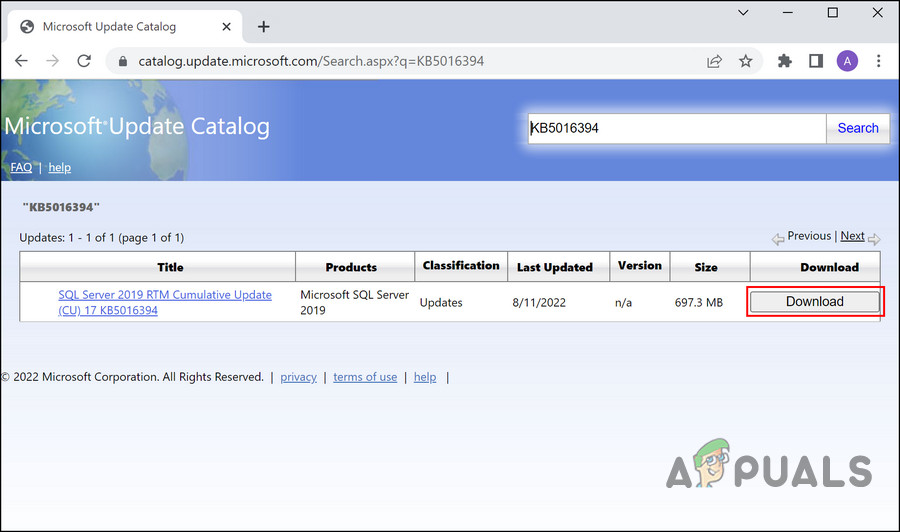Open the help link in header
The height and width of the screenshot is (532, 900).
(x=60, y=168)
